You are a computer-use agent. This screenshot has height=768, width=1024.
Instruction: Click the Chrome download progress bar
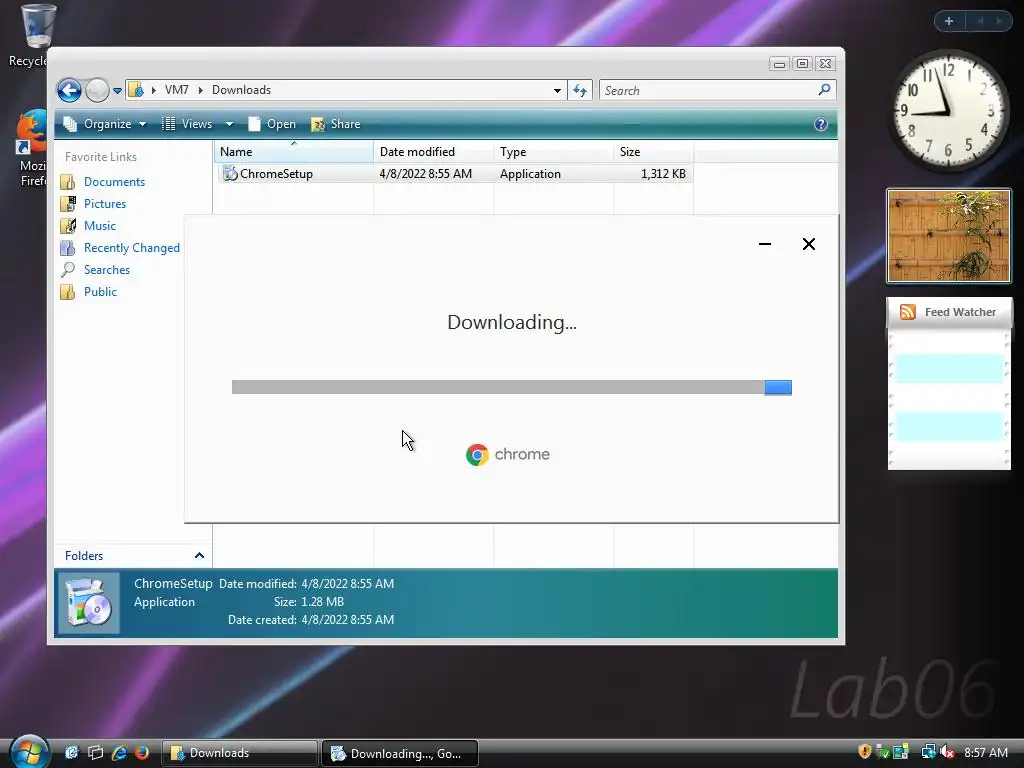coord(512,387)
